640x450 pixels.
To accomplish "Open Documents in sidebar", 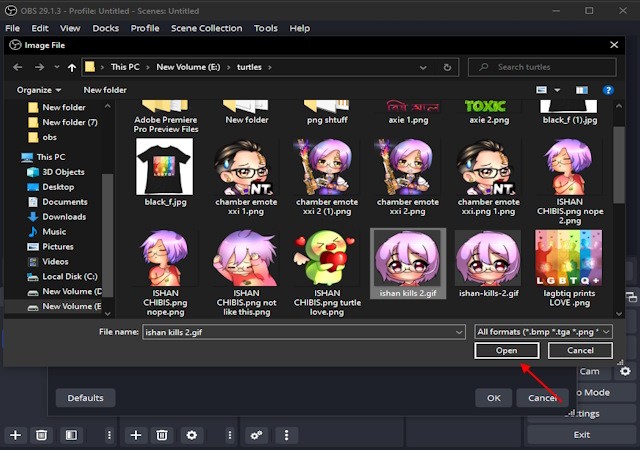I will 57,202.
